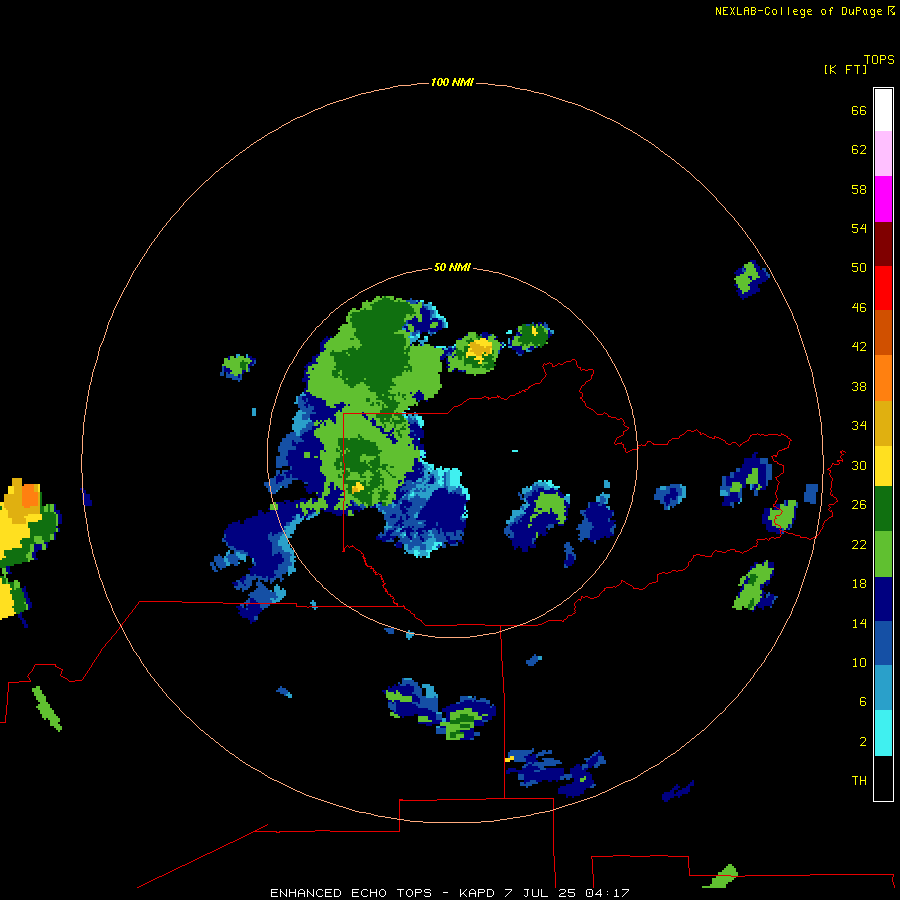Click the gold legend swatch
The height and width of the screenshot is (900, 900).
[x=883, y=423]
